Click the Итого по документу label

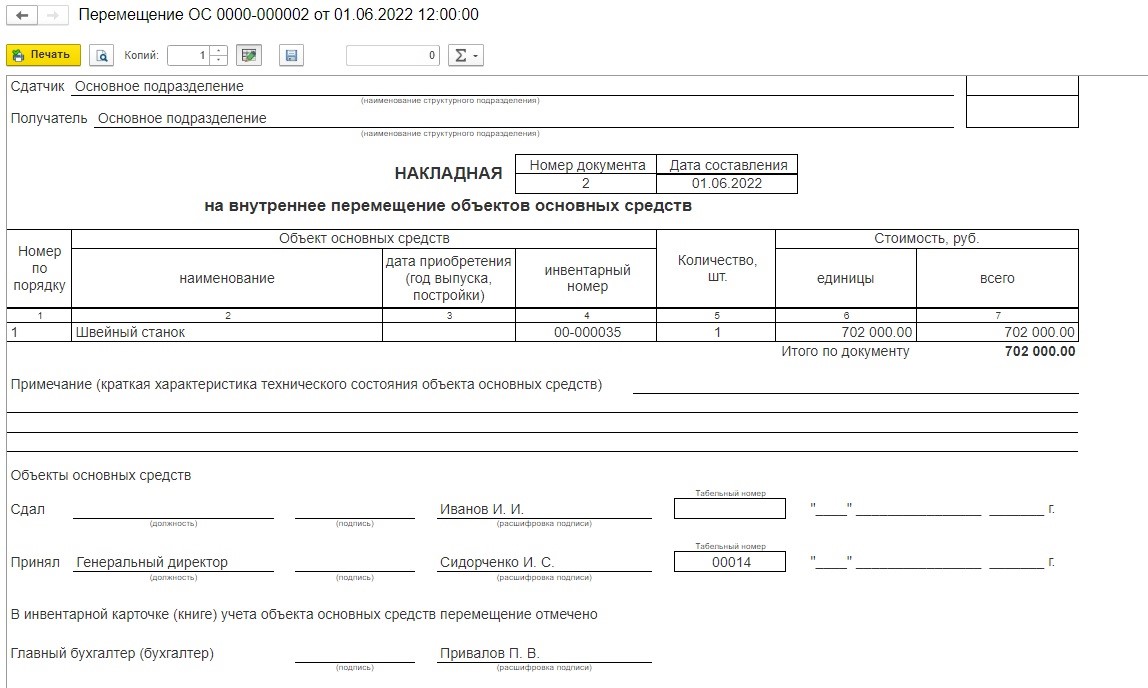pos(845,351)
